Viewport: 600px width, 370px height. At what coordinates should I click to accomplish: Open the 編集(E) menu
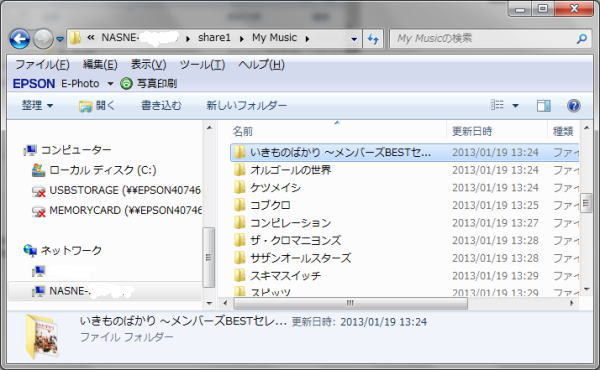pyautogui.click(x=100, y=64)
